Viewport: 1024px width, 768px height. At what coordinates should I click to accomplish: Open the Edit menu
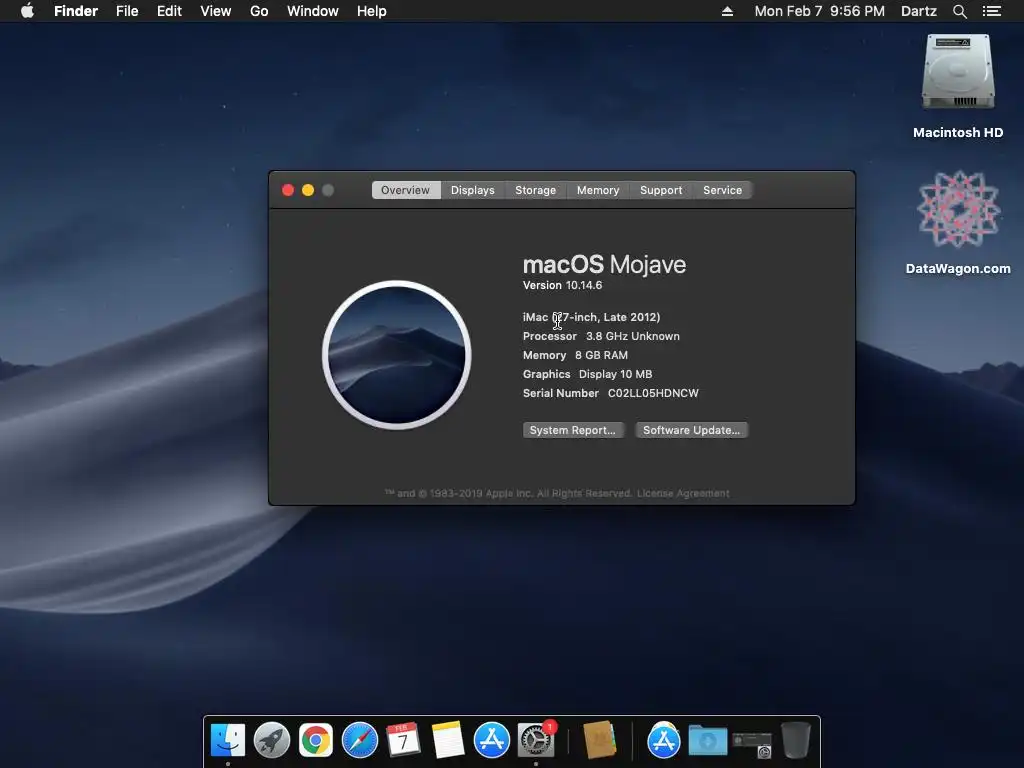point(169,11)
